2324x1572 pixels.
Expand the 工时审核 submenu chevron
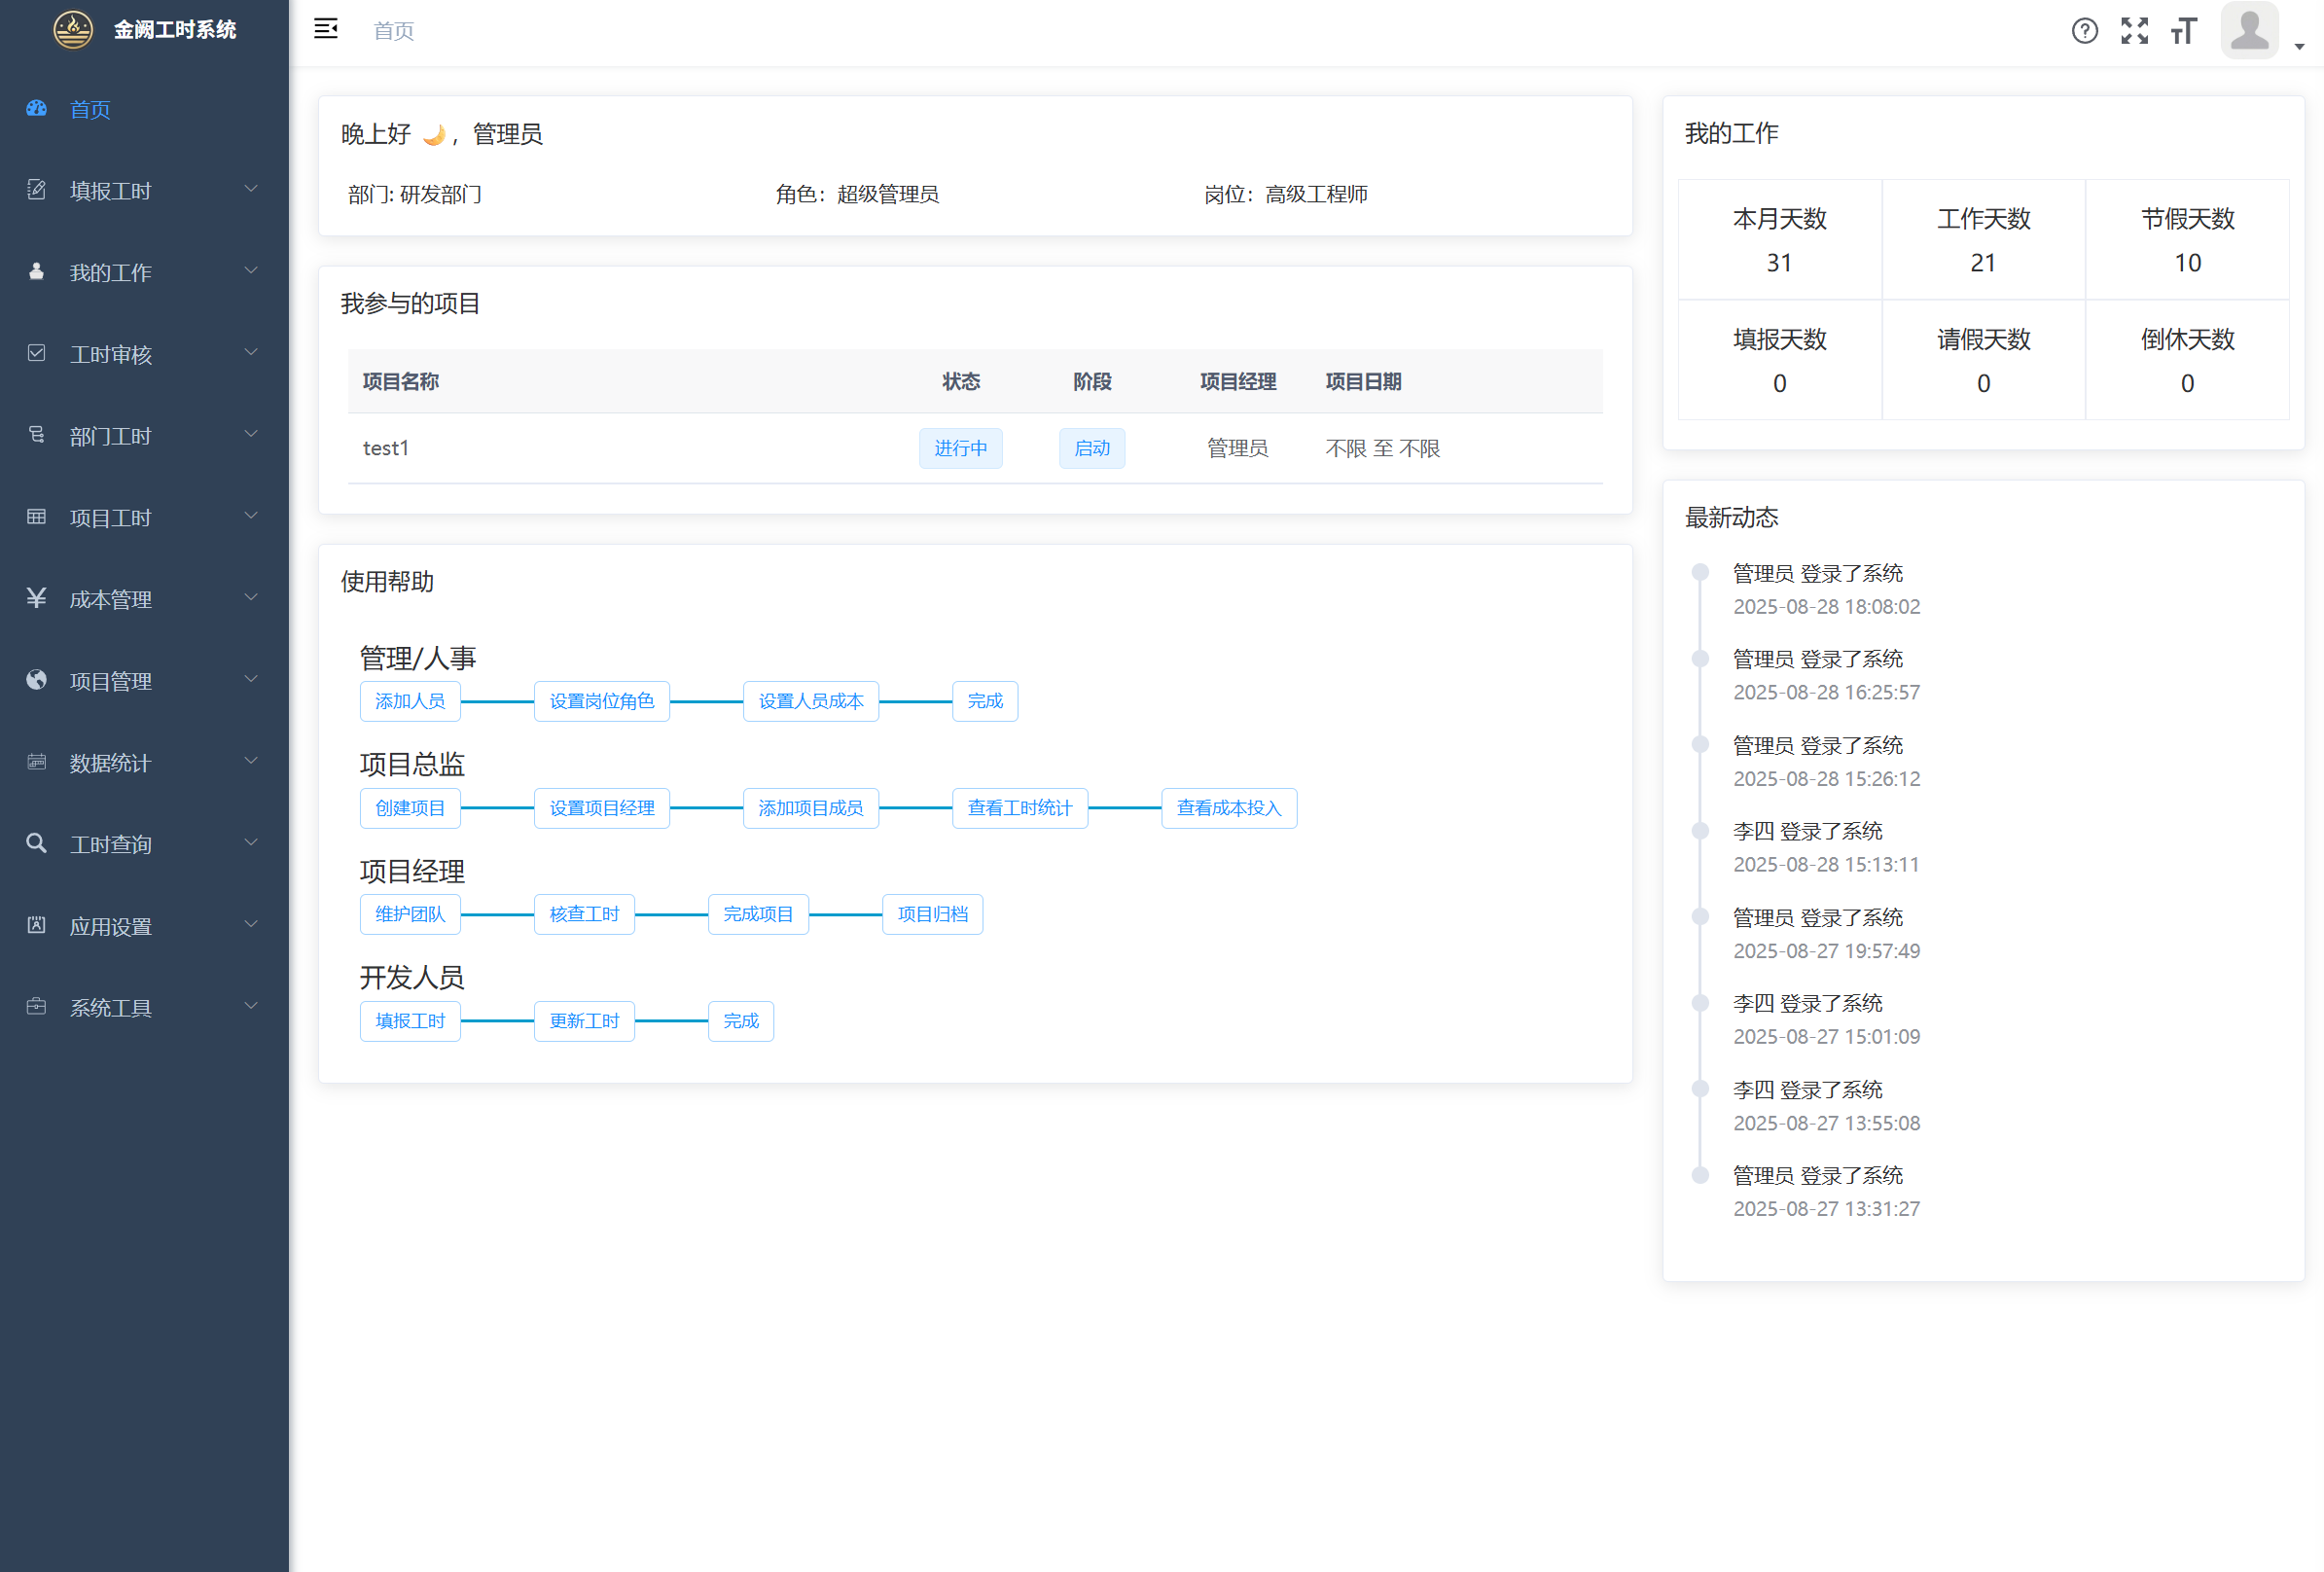[x=251, y=352]
